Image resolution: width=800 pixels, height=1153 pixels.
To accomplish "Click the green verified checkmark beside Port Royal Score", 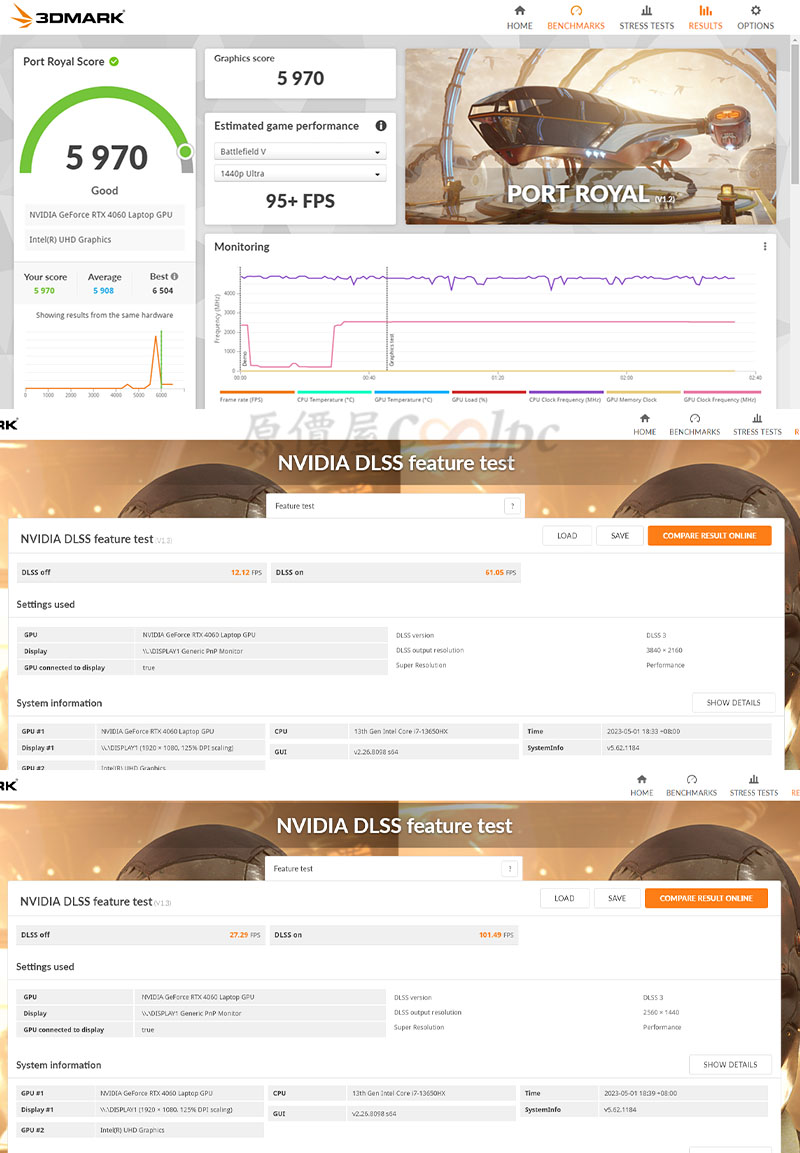I will (114, 62).
